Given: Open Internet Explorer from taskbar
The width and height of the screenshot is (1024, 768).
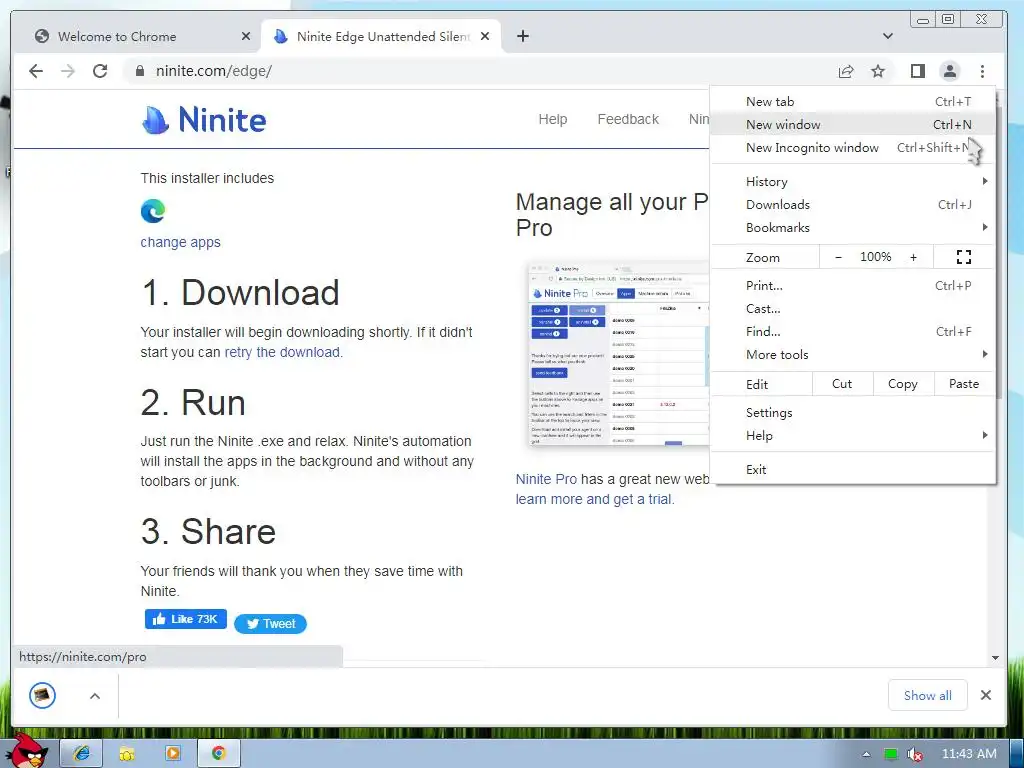Looking at the screenshot, I should pos(82,754).
